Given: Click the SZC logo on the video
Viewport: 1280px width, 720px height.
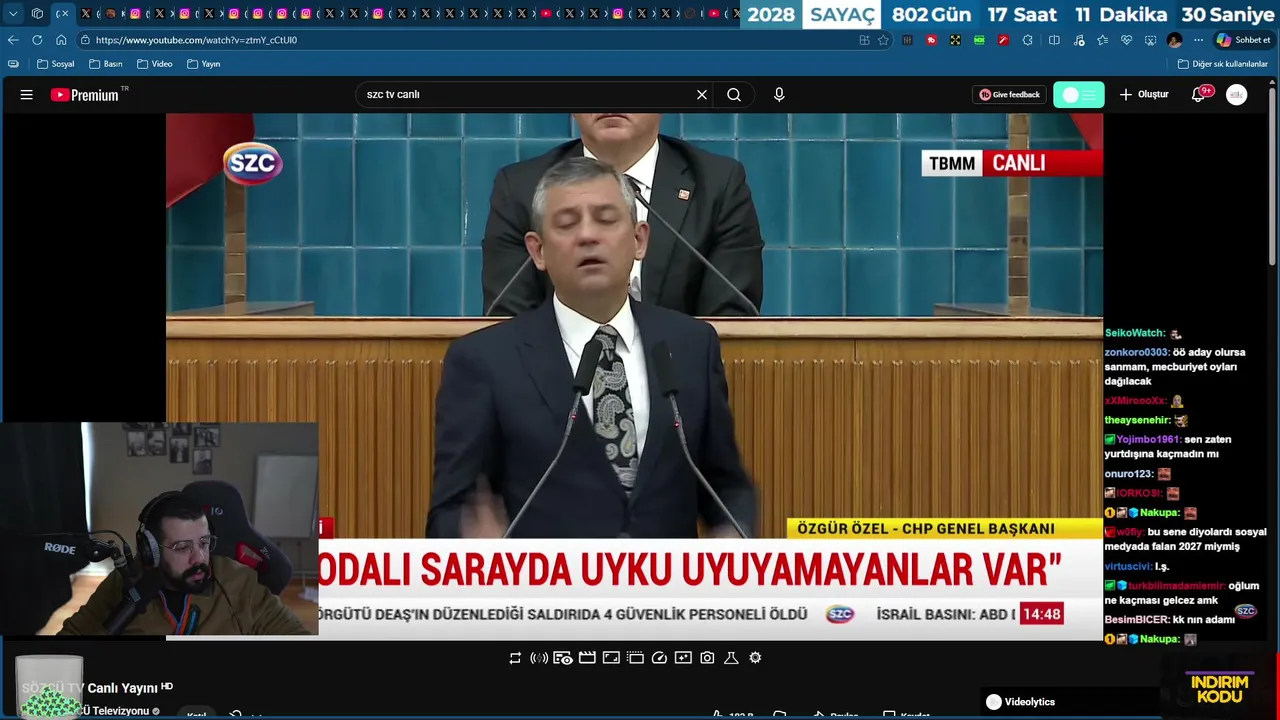Looking at the screenshot, I should pos(252,163).
